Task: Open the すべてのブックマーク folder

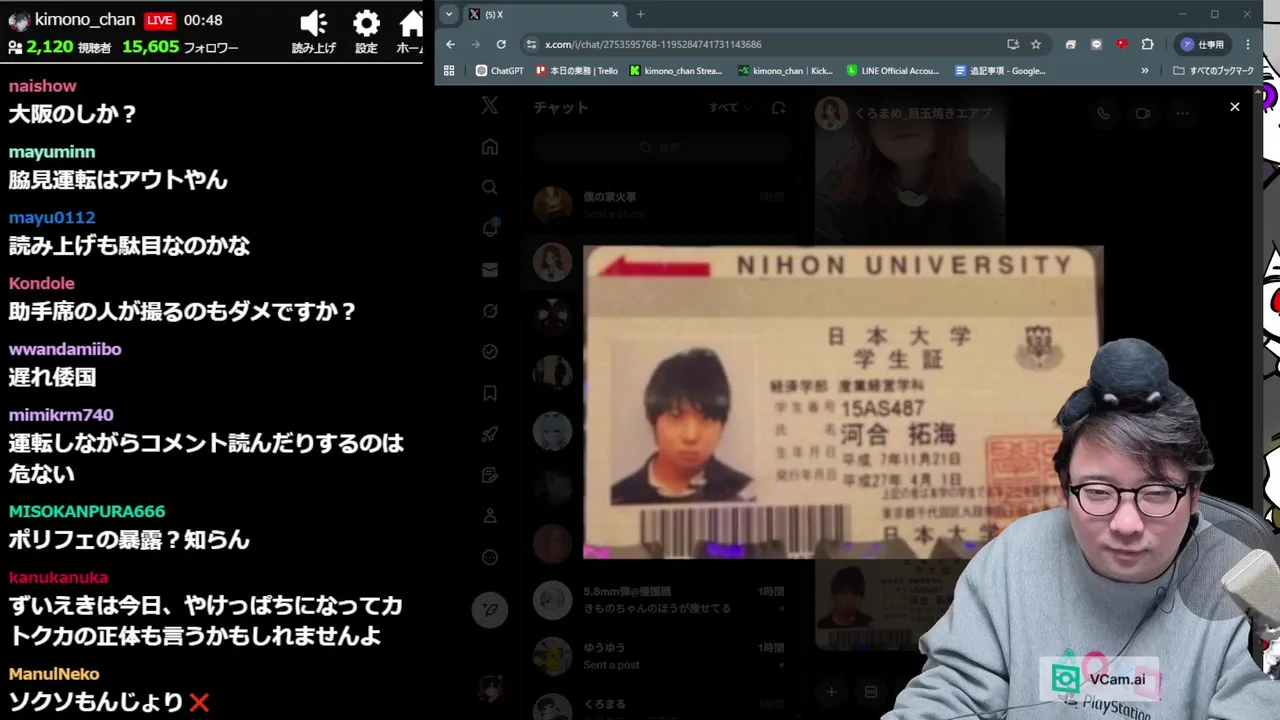Action: (x=1213, y=71)
